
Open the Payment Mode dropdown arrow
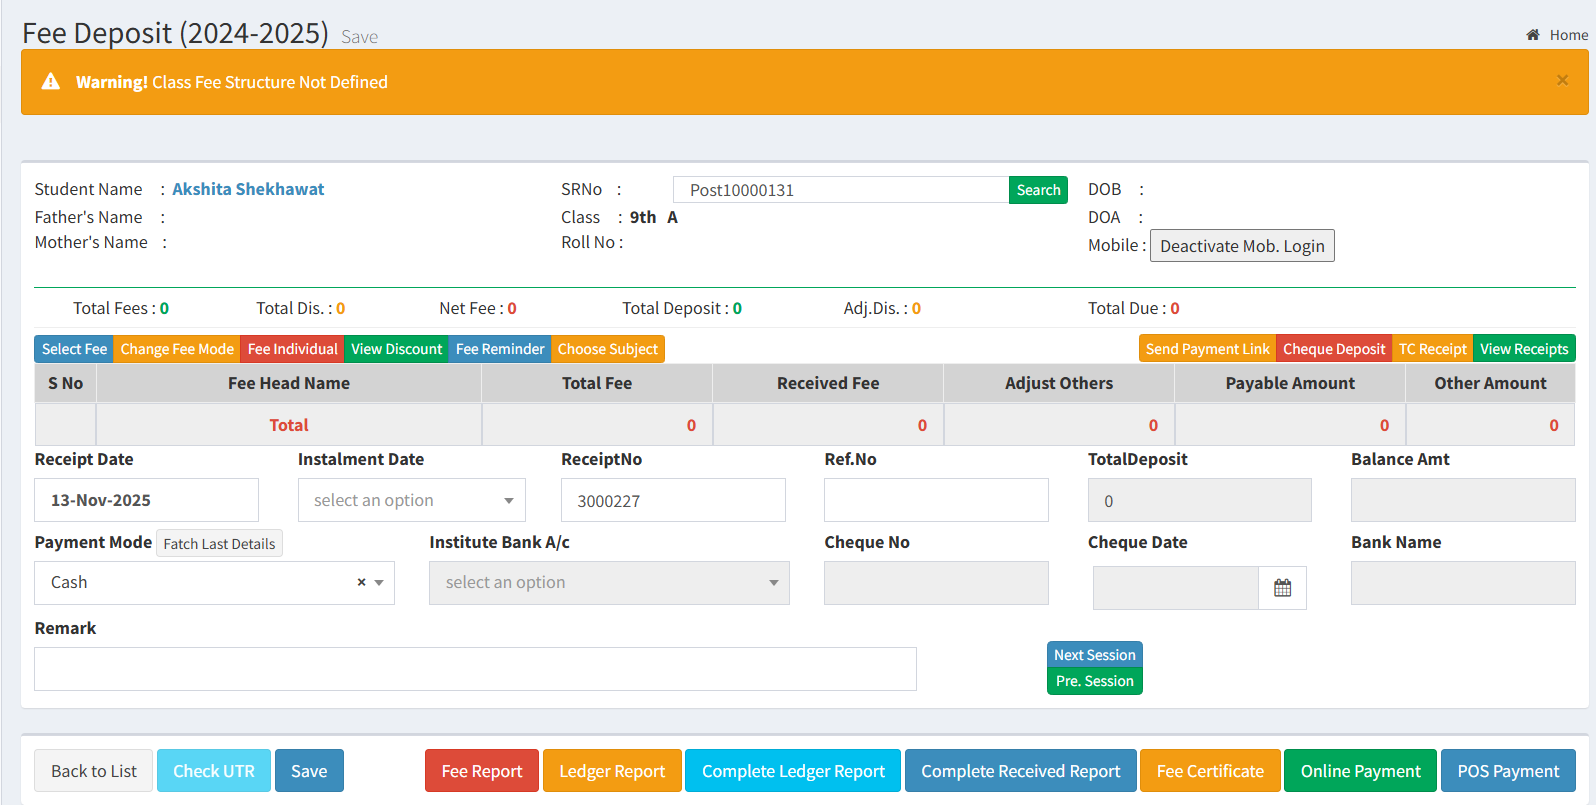pyautogui.click(x=379, y=582)
